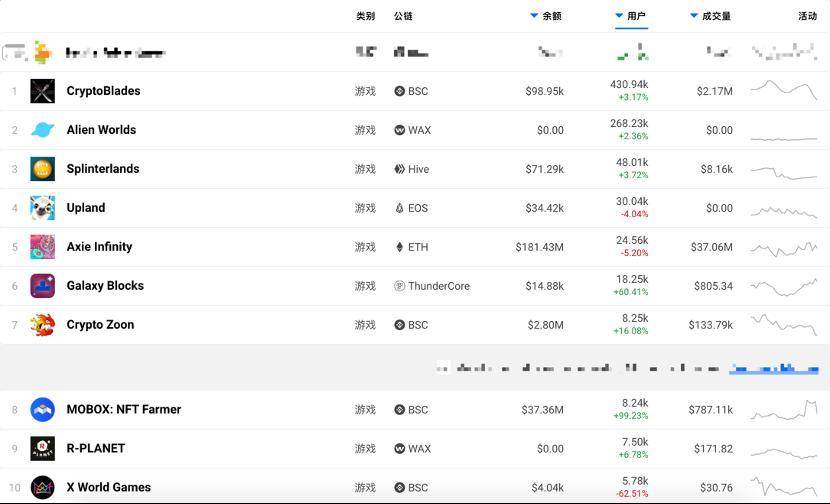Viewport: 830px width, 504px height.
Task: Click the $181.43M balance value
Action: tap(539, 247)
